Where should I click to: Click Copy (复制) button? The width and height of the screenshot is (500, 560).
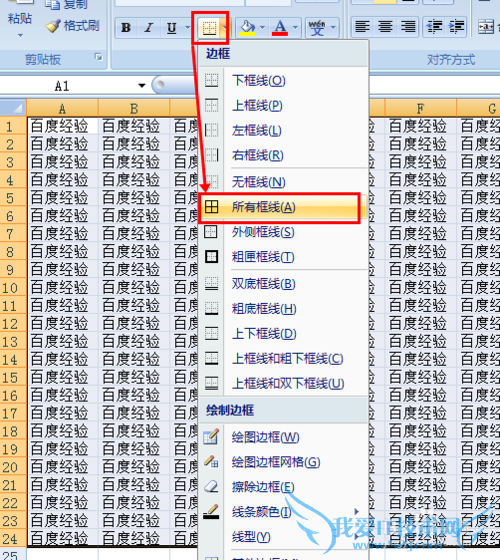(x=66, y=4)
